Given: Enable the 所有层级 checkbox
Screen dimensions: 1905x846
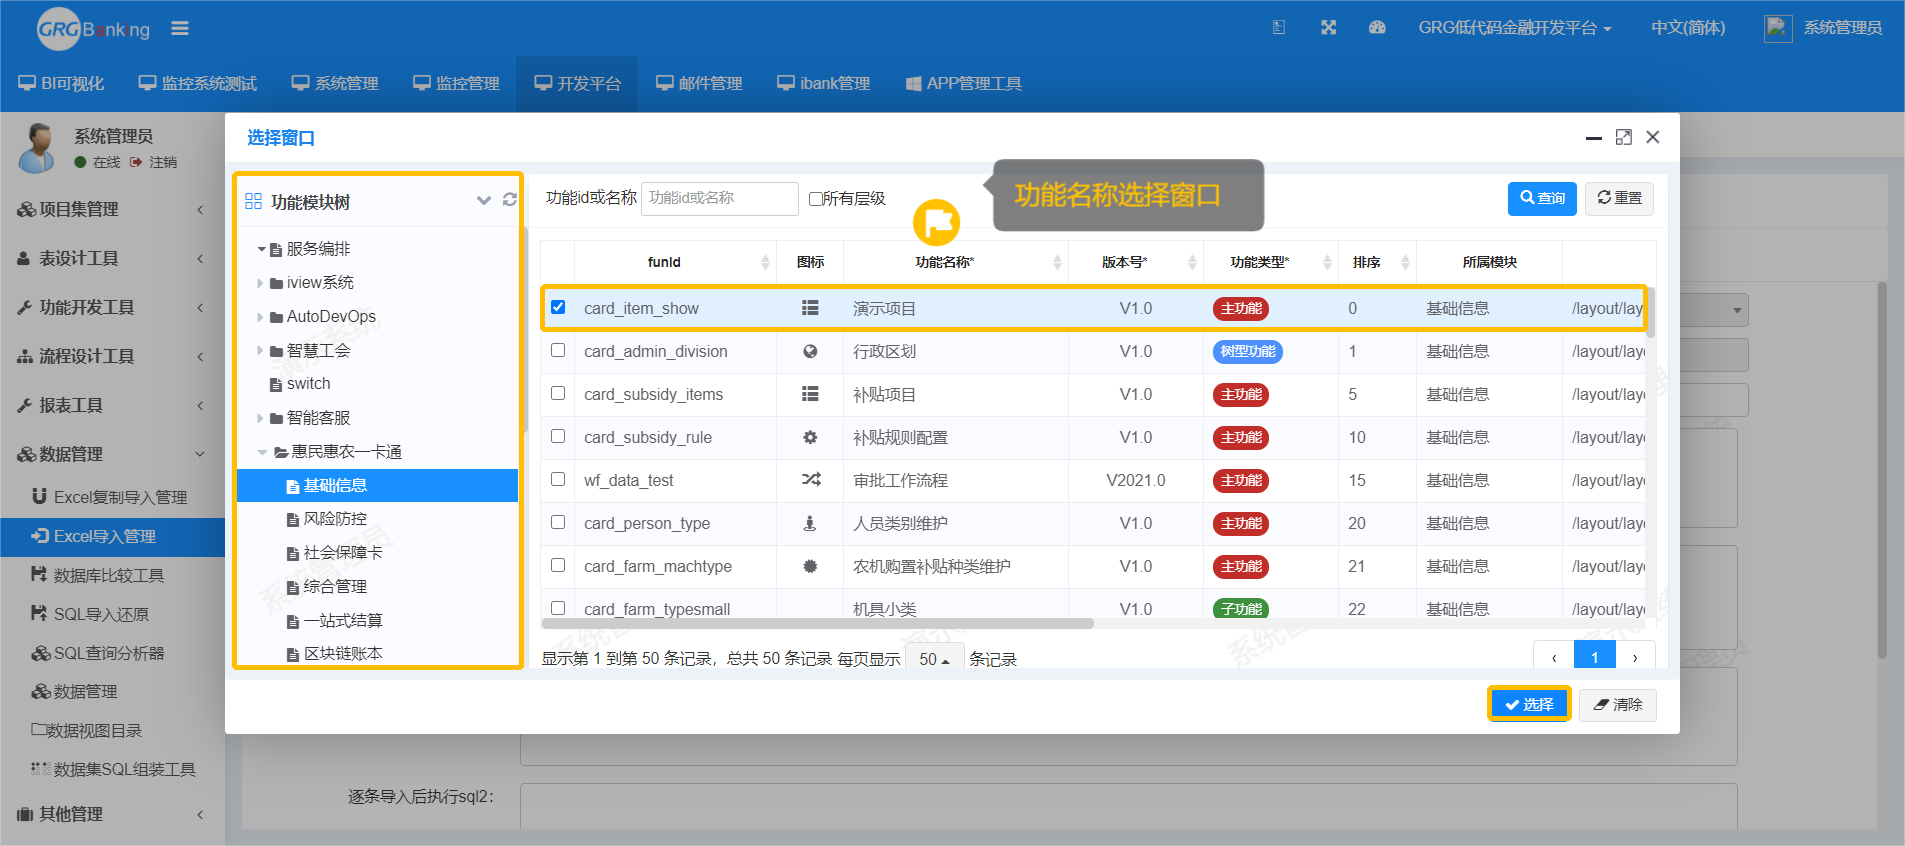Looking at the screenshot, I should [x=816, y=199].
